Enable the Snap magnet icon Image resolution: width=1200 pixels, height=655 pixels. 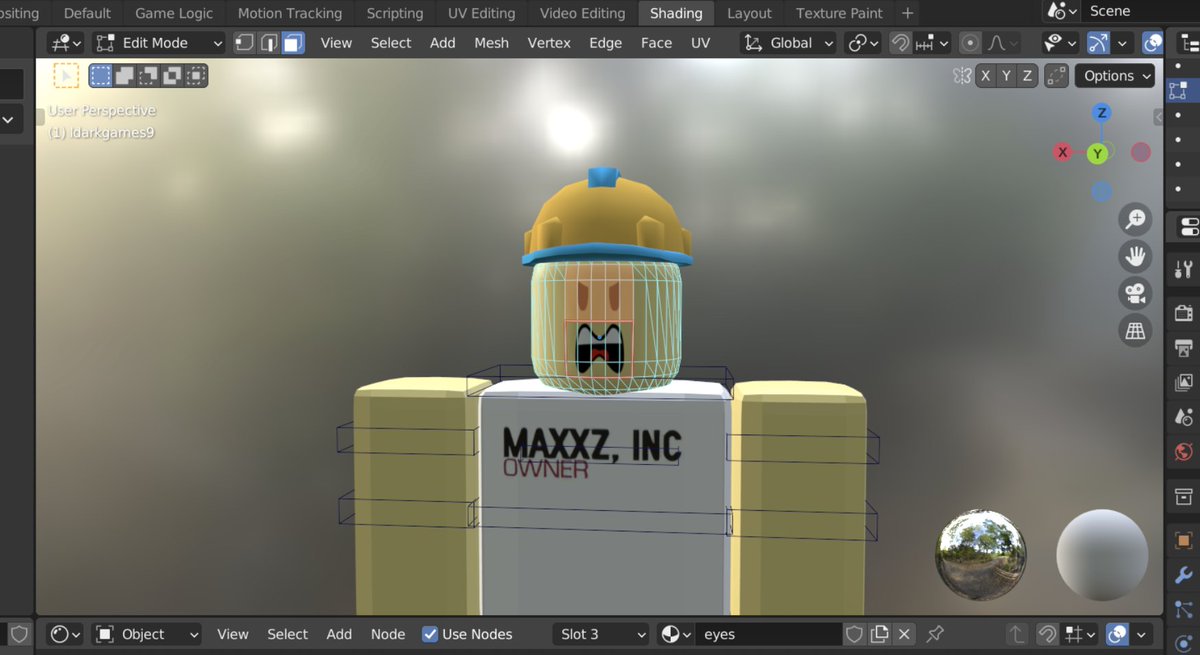pyautogui.click(x=900, y=42)
